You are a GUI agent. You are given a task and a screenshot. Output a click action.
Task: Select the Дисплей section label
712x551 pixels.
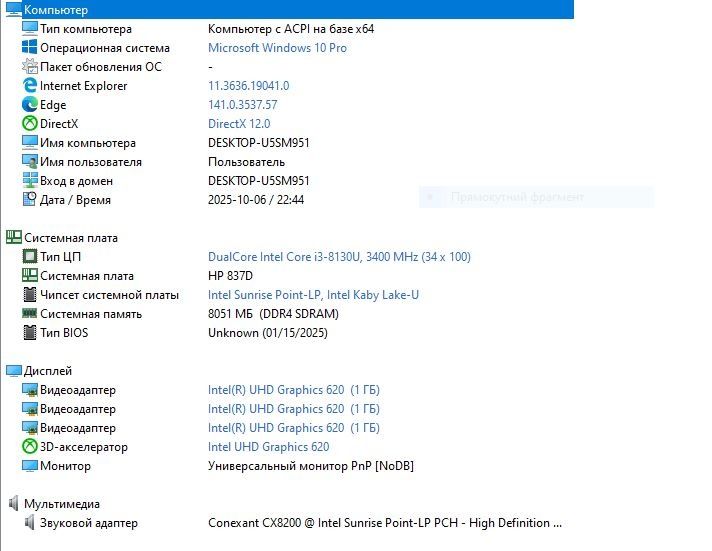click(x=48, y=371)
